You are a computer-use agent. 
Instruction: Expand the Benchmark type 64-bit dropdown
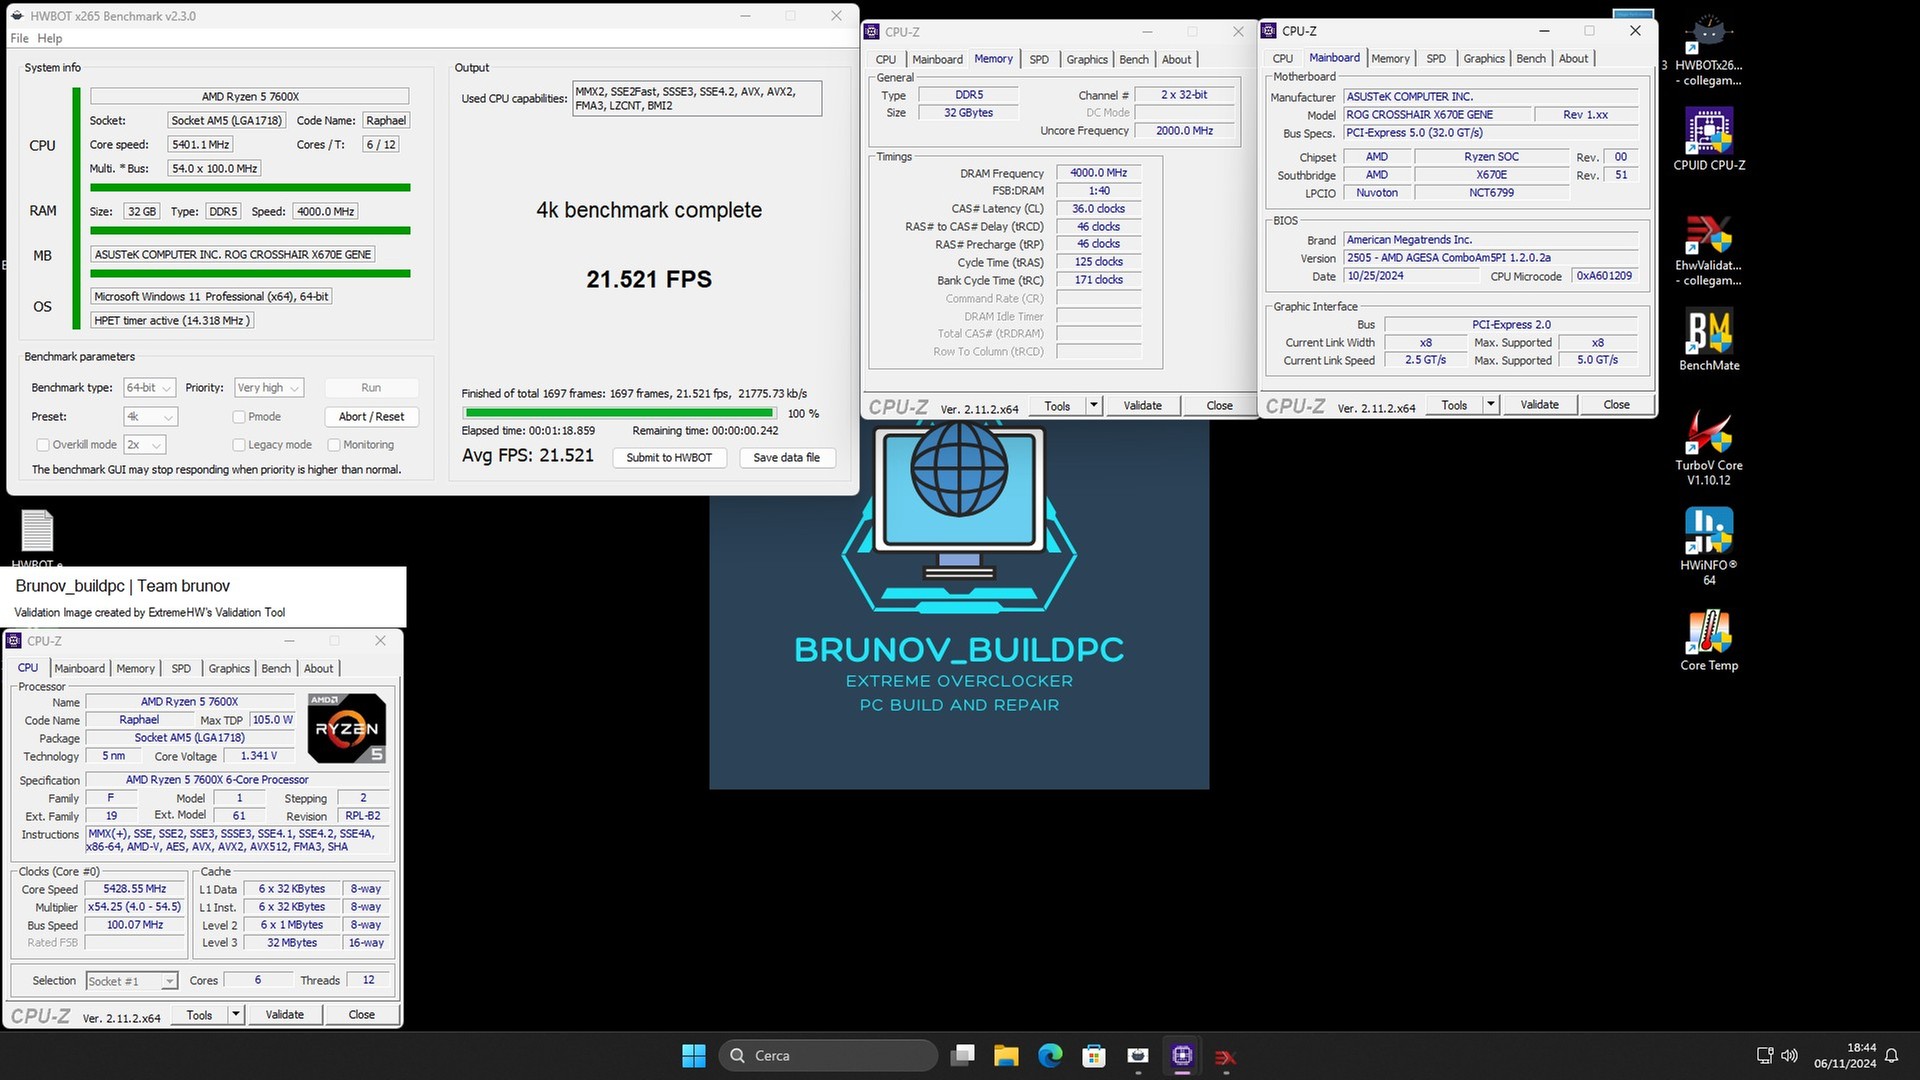click(x=150, y=388)
